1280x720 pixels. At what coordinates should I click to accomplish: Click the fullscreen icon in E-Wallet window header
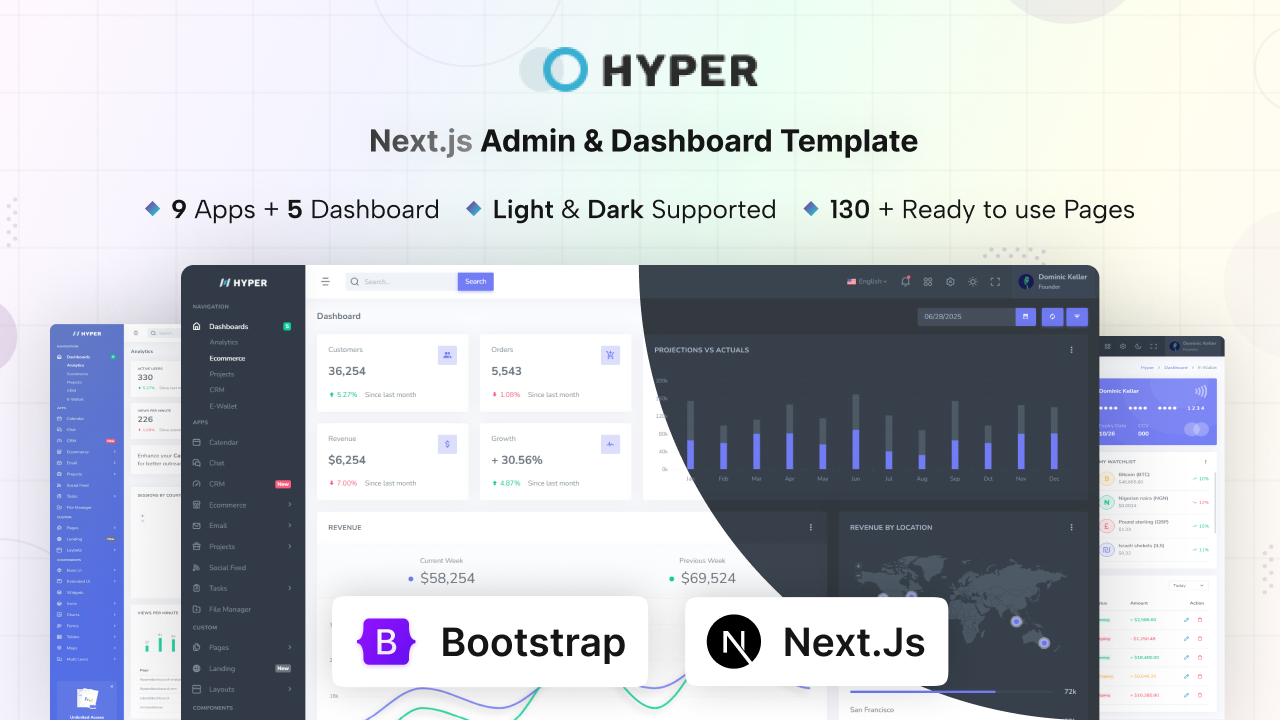point(1153,346)
